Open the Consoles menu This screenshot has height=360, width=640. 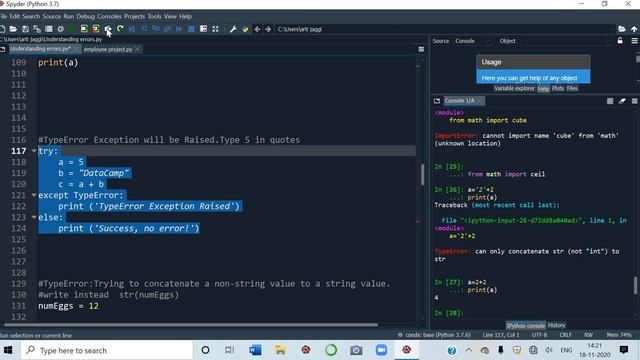coord(109,16)
